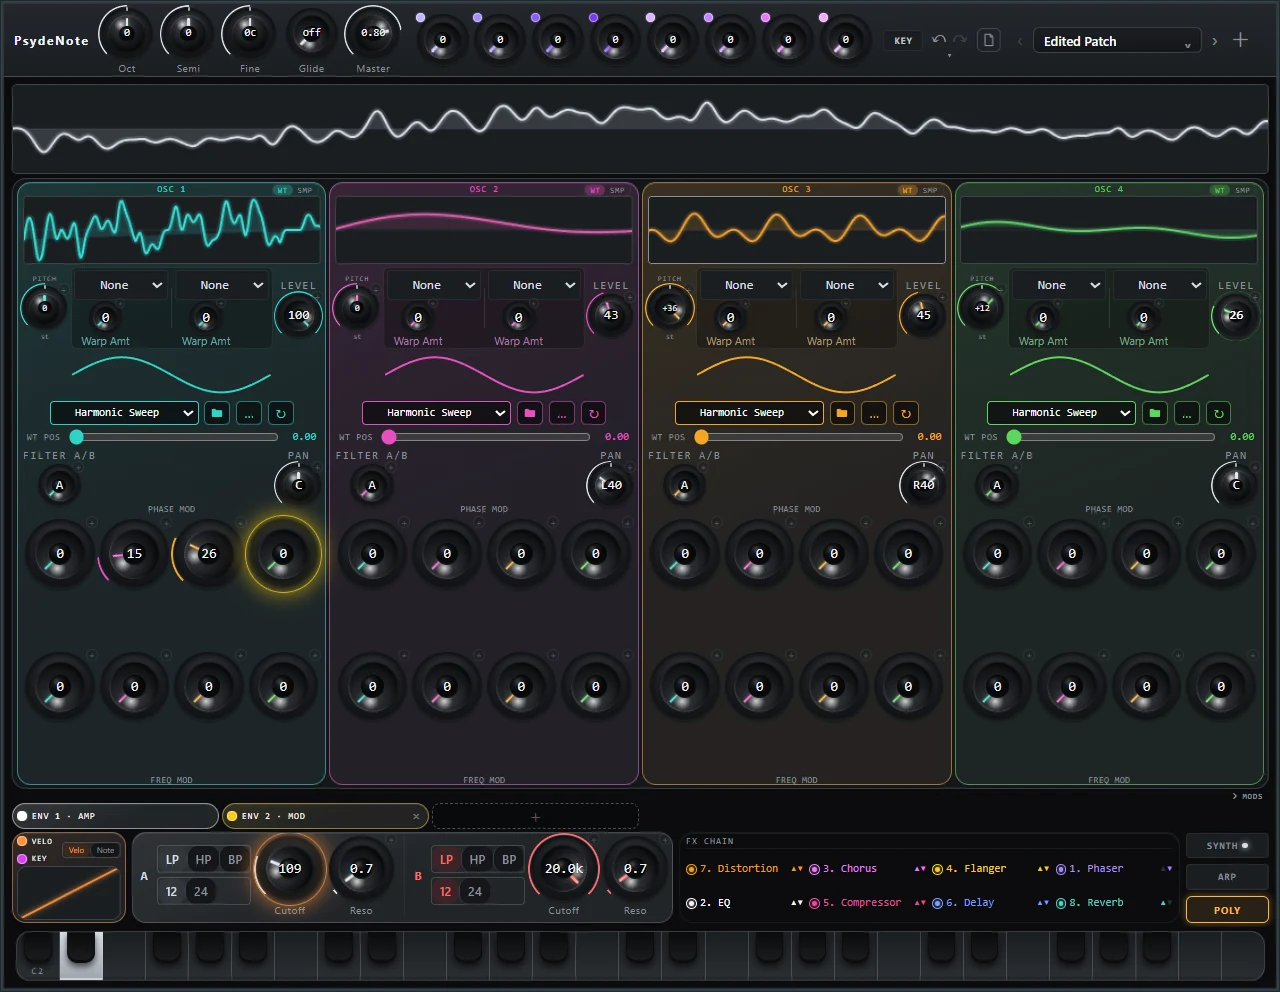This screenshot has width=1280, height=992.
Task: Go to the next patch with right chevron
Action: (x=1215, y=41)
